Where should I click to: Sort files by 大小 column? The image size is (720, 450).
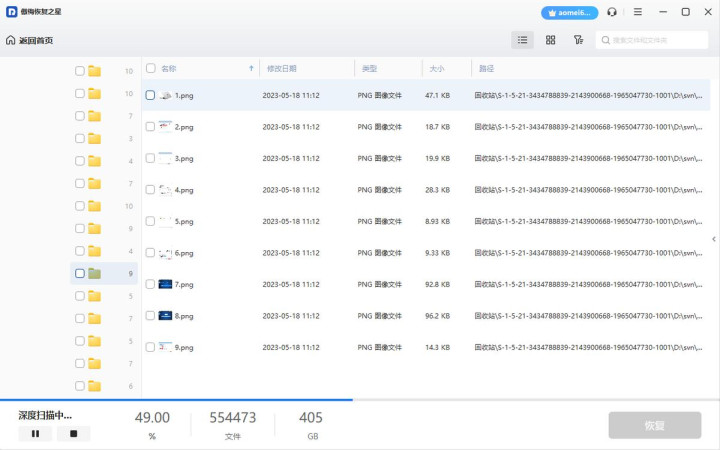[437, 69]
